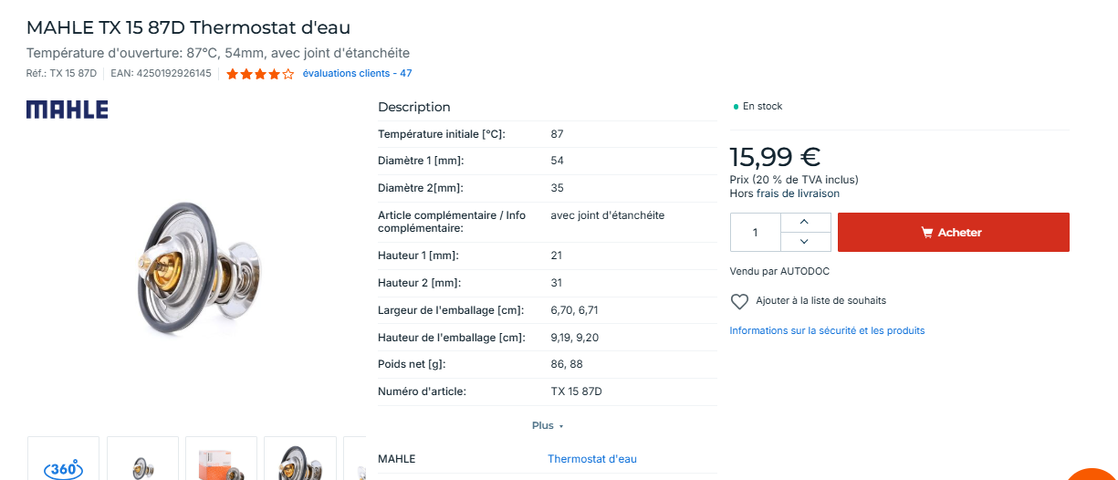The height and width of the screenshot is (480, 1118).
Task: Click the MAHLE brand logo
Action: [x=67, y=110]
